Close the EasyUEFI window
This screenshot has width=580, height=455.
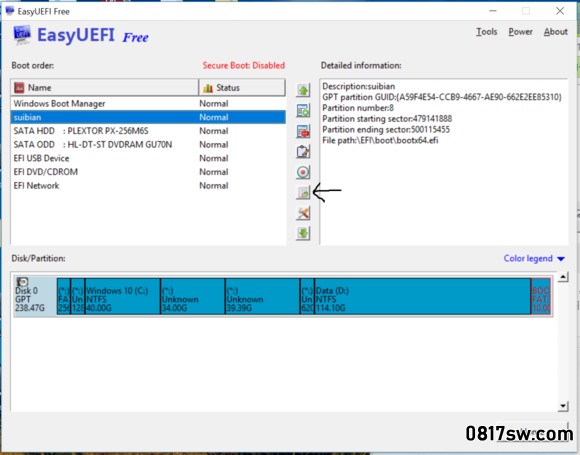coord(560,11)
